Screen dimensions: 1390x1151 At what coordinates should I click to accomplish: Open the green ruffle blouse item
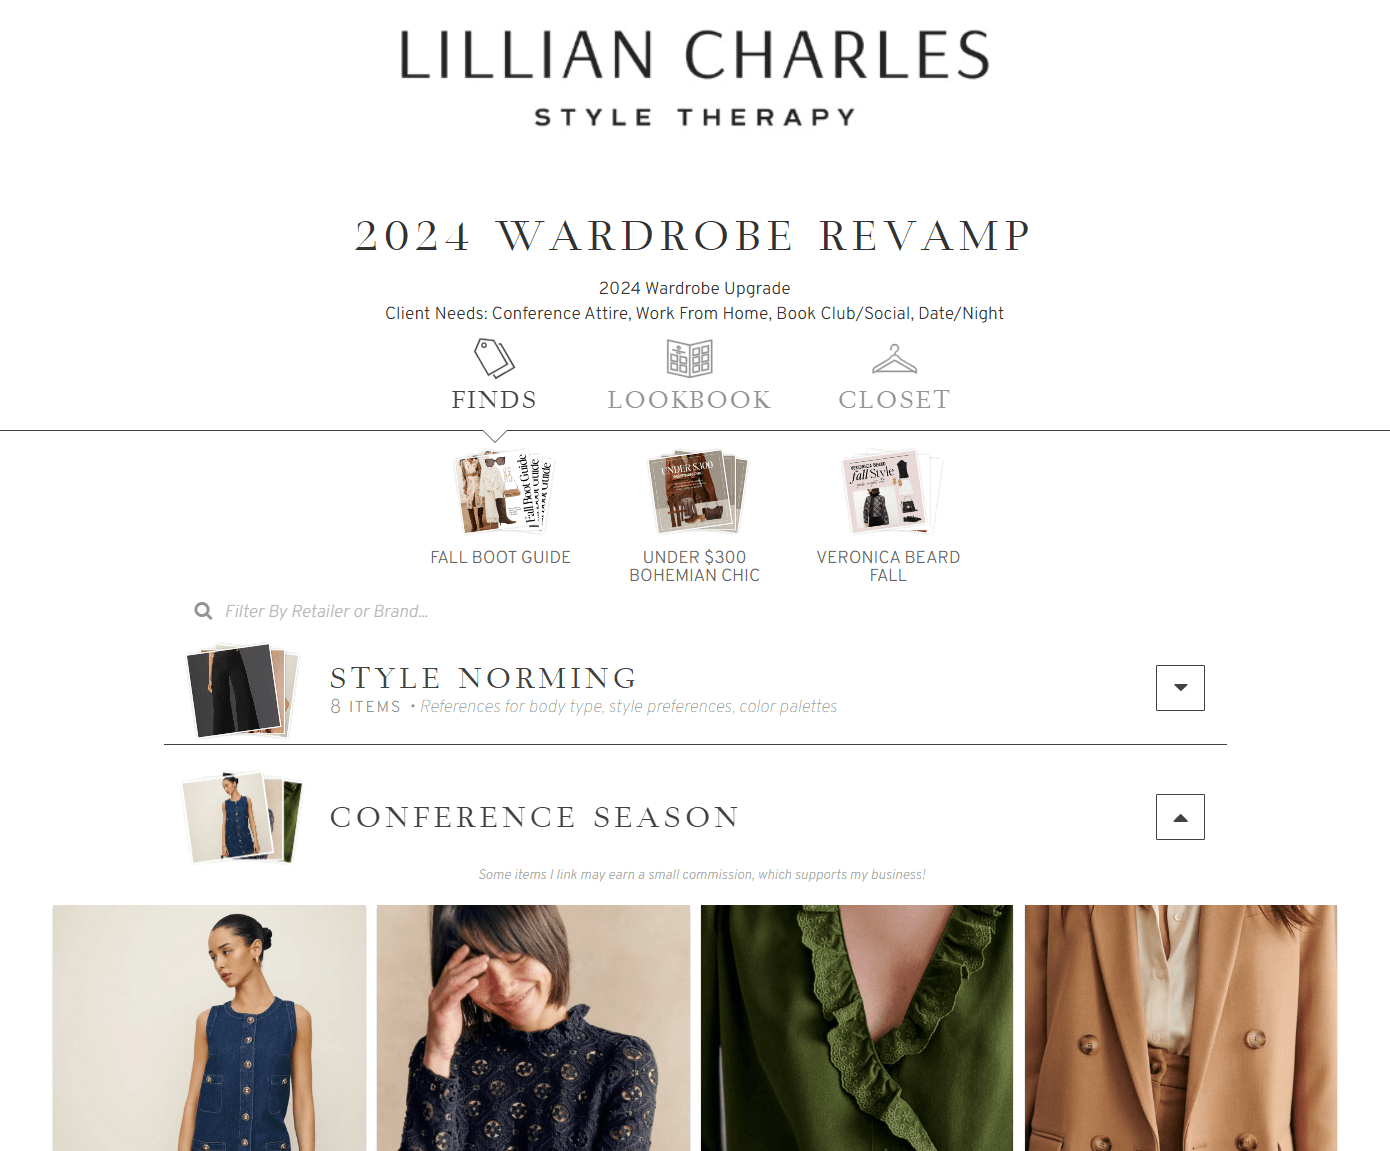[857, 1028]
